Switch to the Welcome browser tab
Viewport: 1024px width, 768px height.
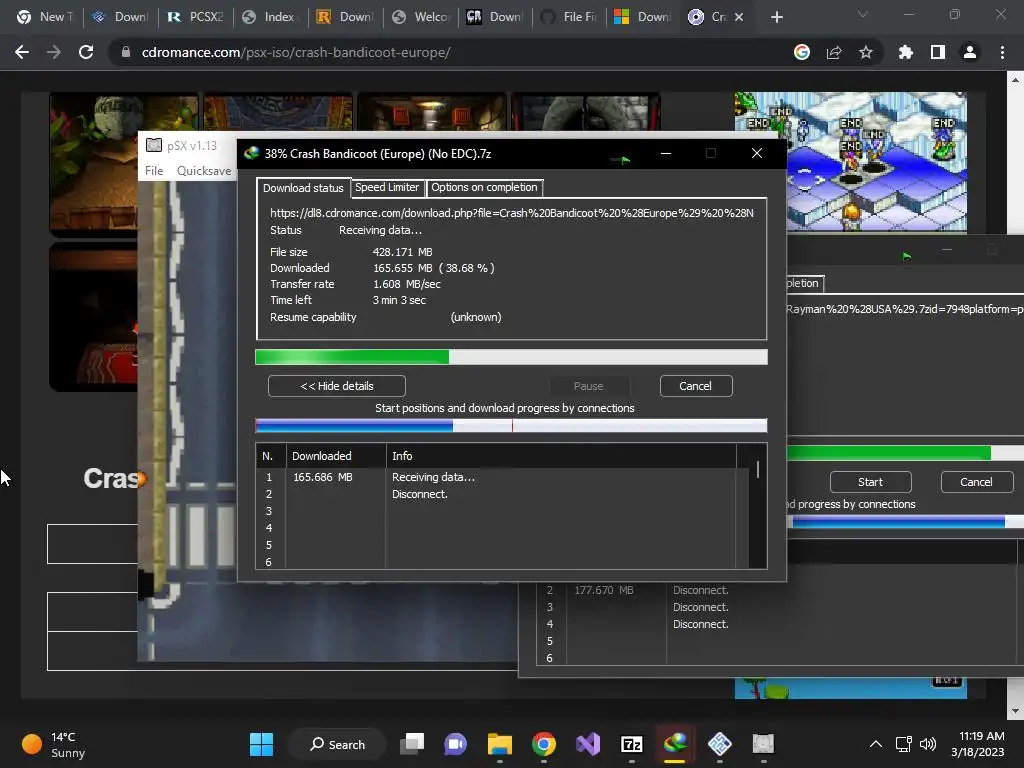[420, 17]
